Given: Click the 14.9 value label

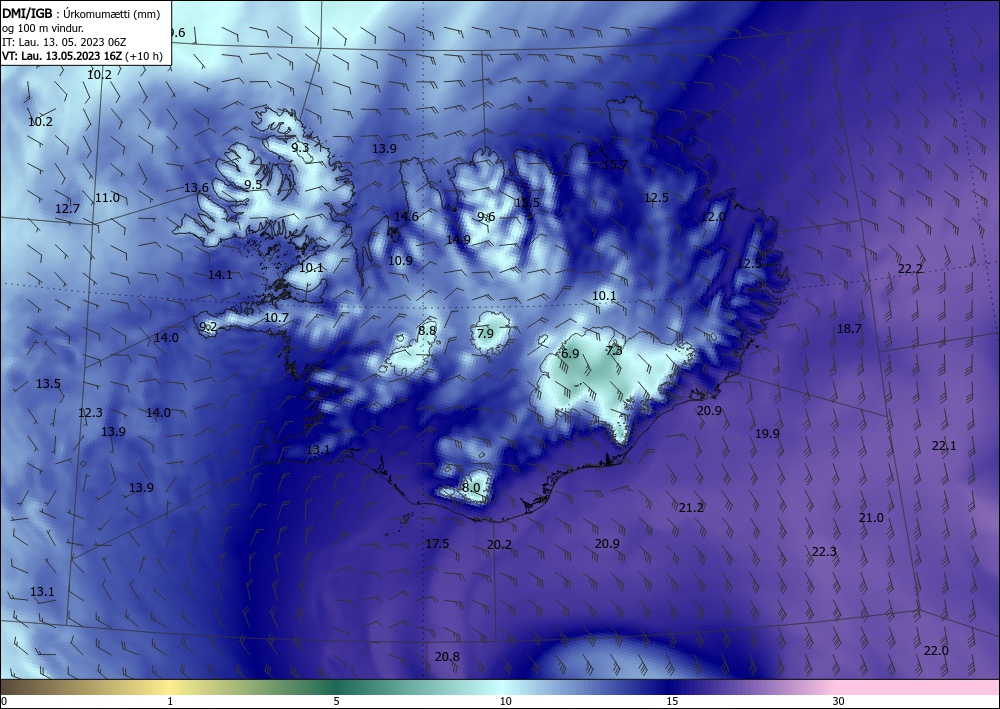Looking at the screenshot, I should click(458, 240).
